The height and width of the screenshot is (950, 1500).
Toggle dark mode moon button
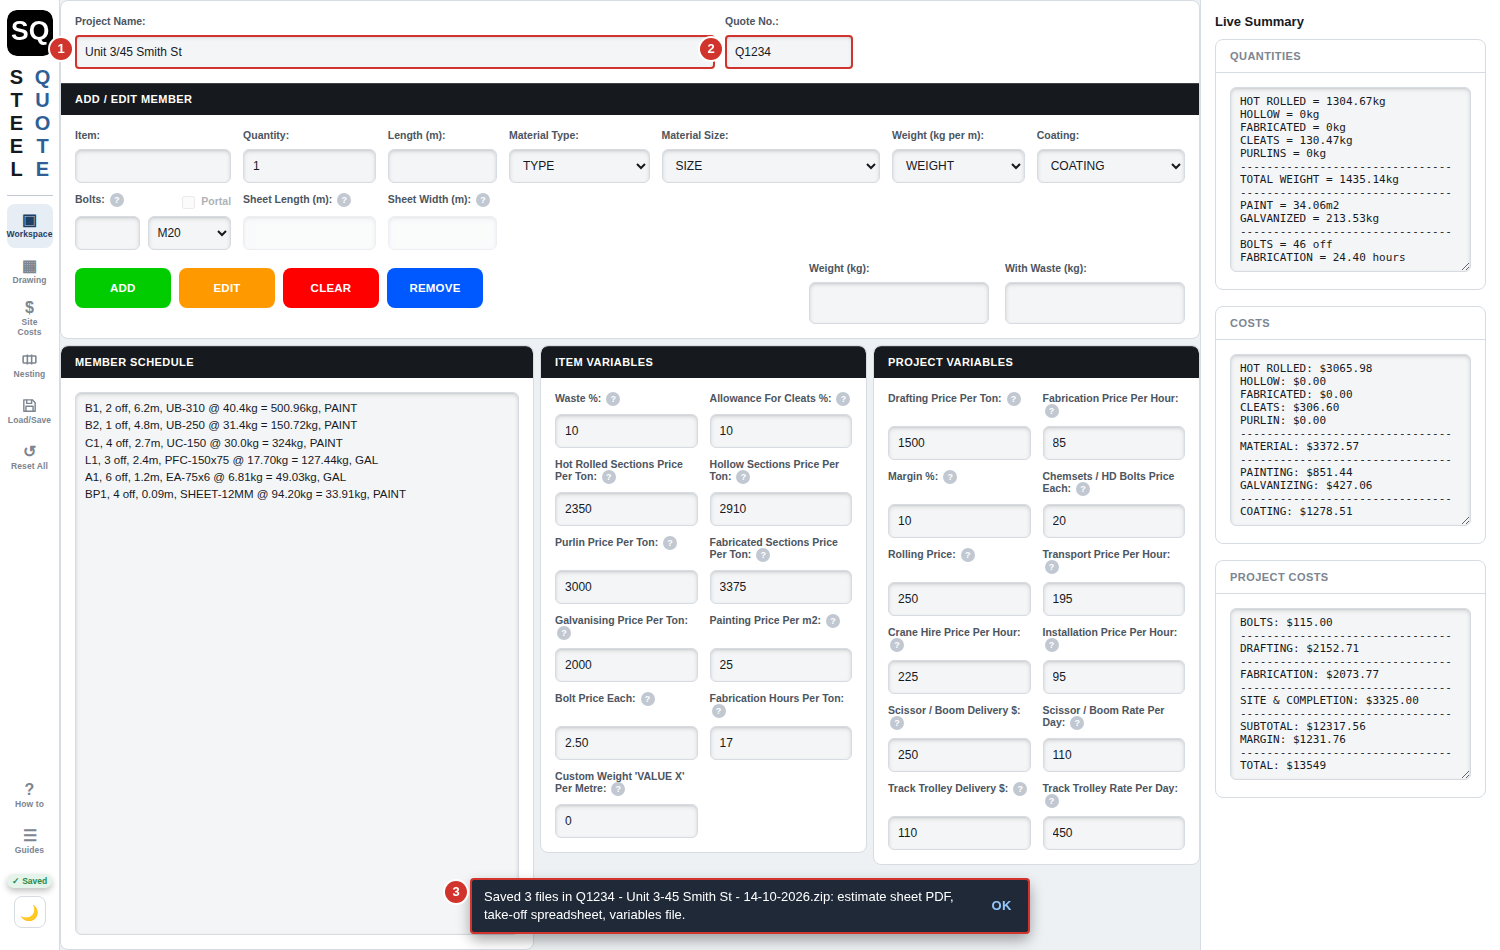coord(30,912)
